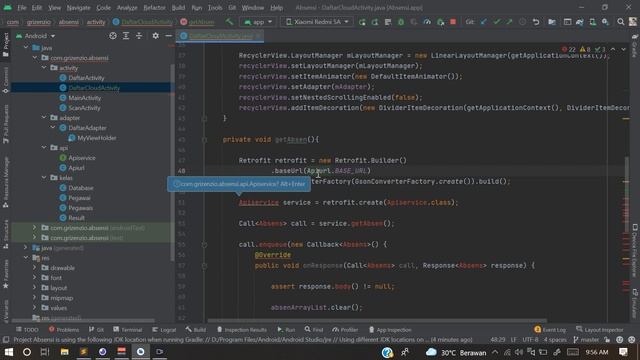Click Collapse All in project panel
The width and height of the screenshot is (640, 360).
click(x=139, y=36)
